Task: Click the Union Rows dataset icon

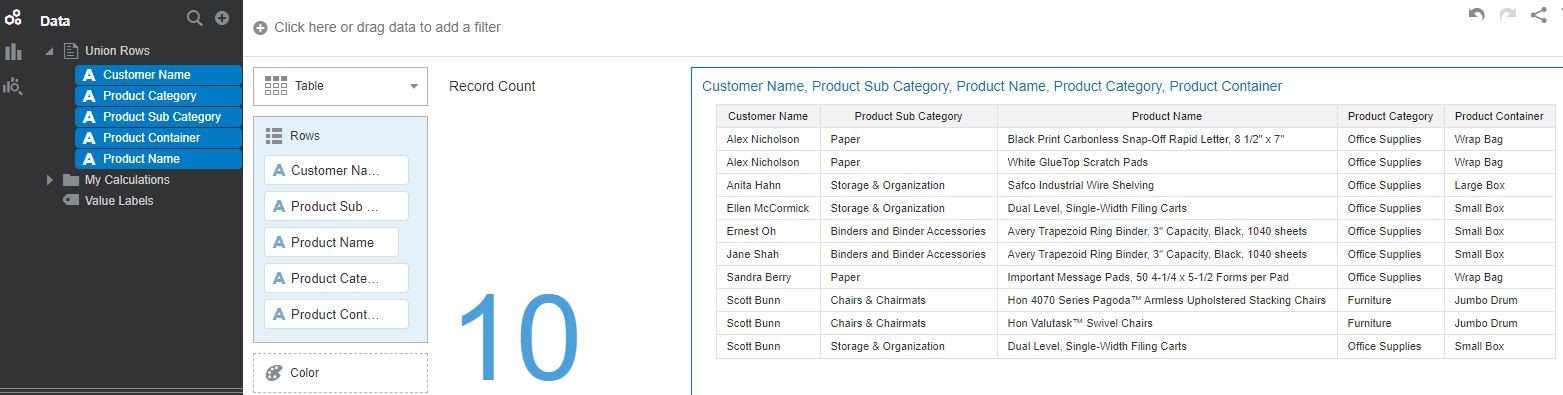Action: click(x=70, y=50)
